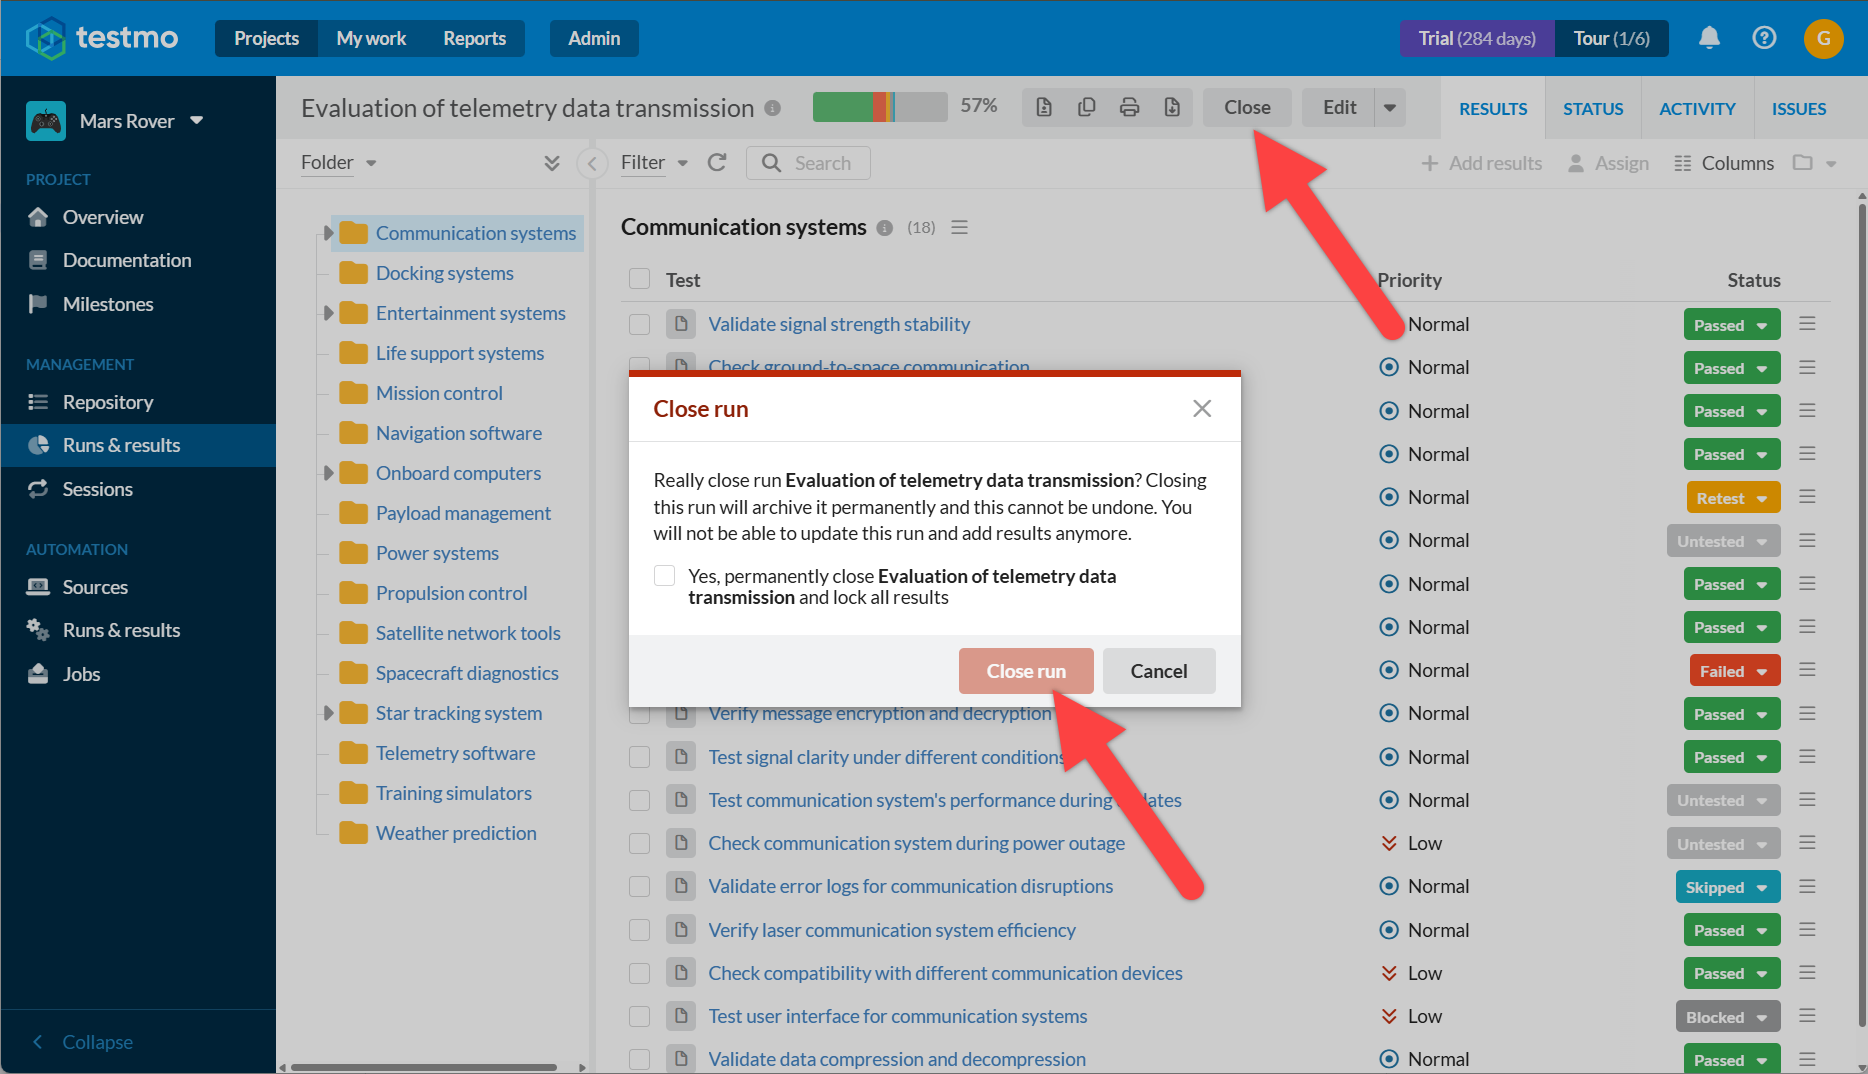This screenshot has width=1868, height=1074.
Task: Switch to the STATUS tab
Action: pos(1593,108)
